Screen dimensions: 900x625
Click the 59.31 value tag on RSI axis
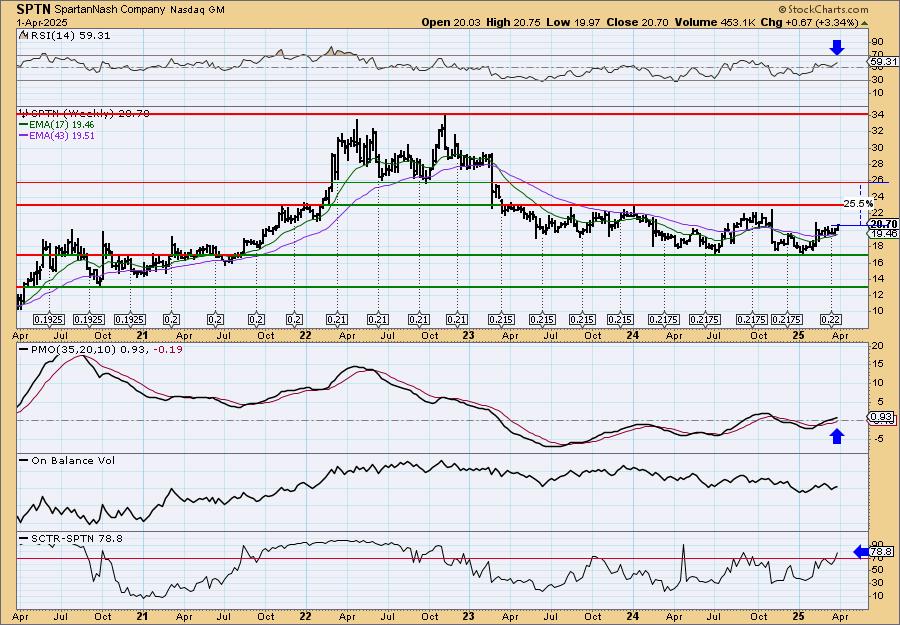pyautogui.click(x=884, y=61)
